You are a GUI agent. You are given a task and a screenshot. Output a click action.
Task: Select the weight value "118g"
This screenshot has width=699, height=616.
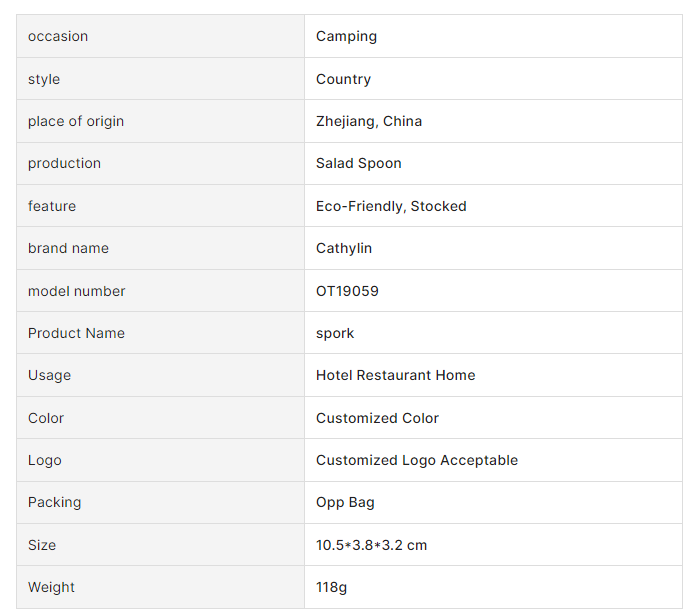[331, 587]
